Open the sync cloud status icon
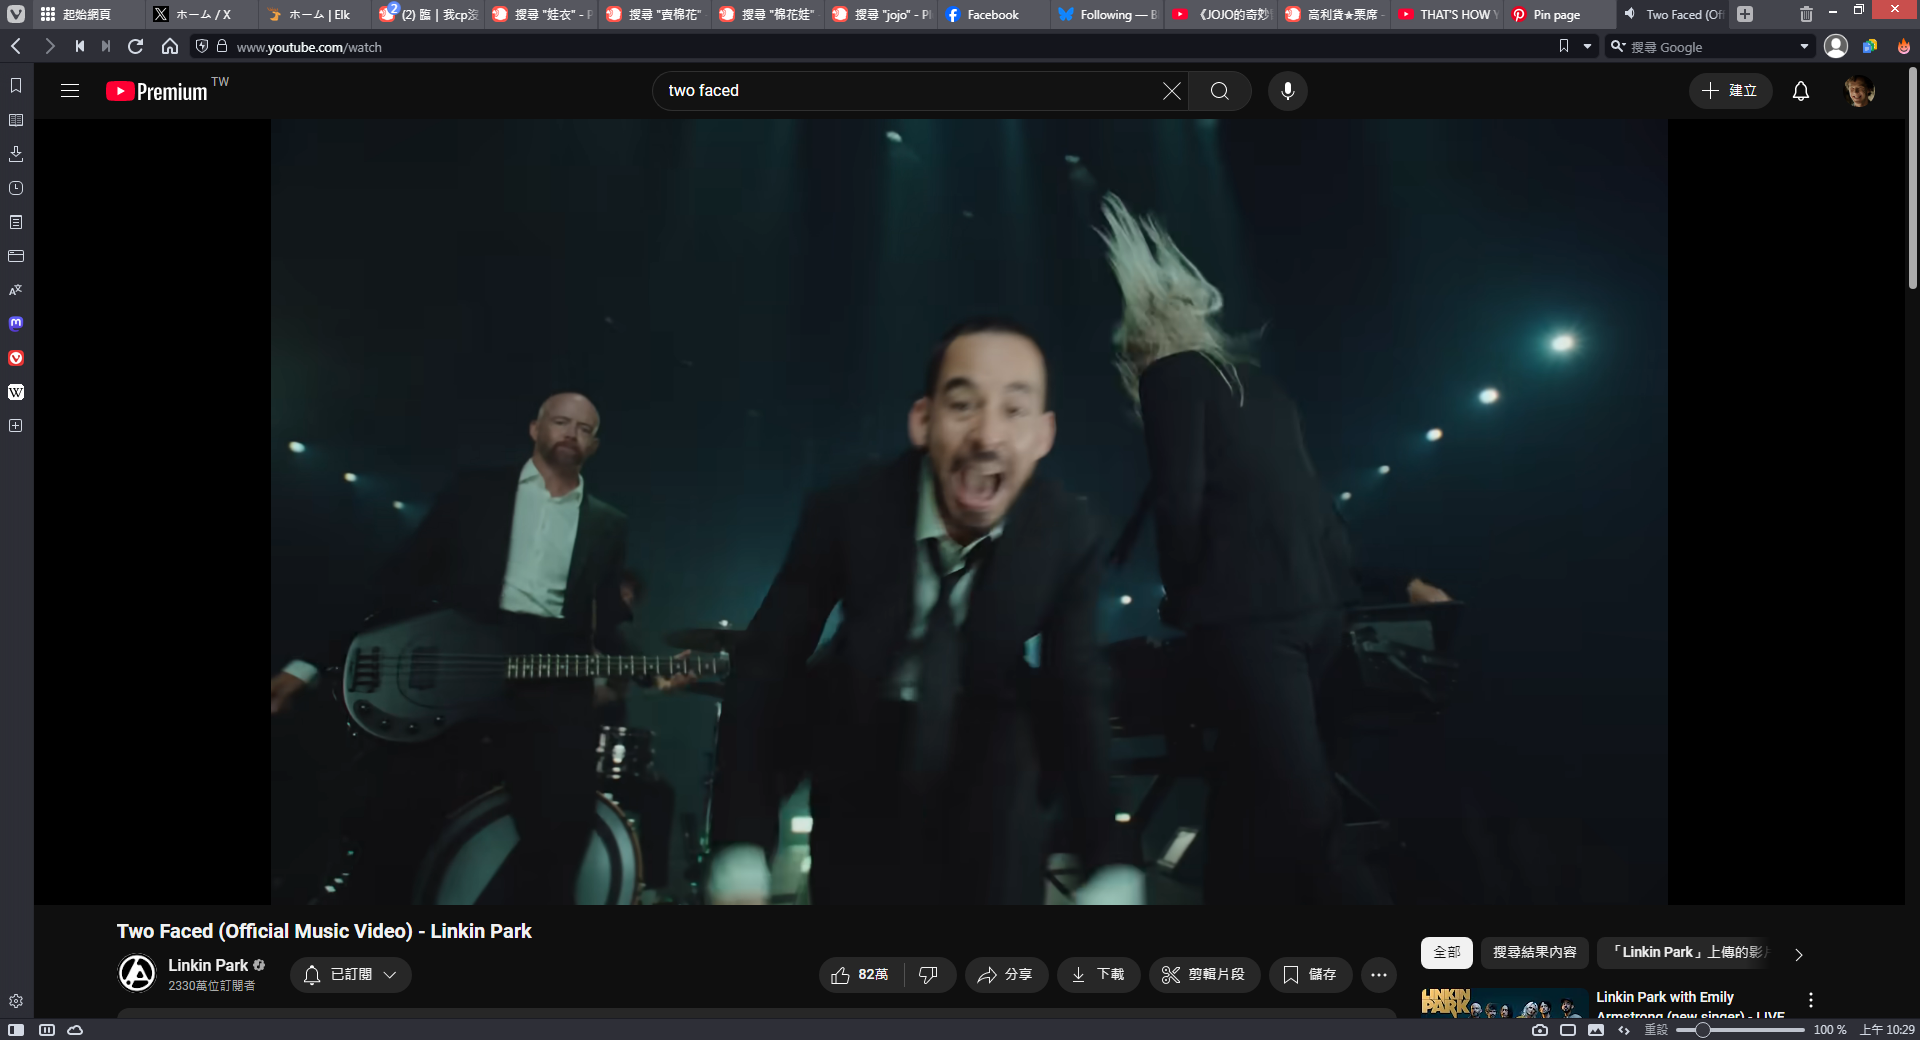The width and height of the screenshot is (1920, 1048). point(75,1030)
